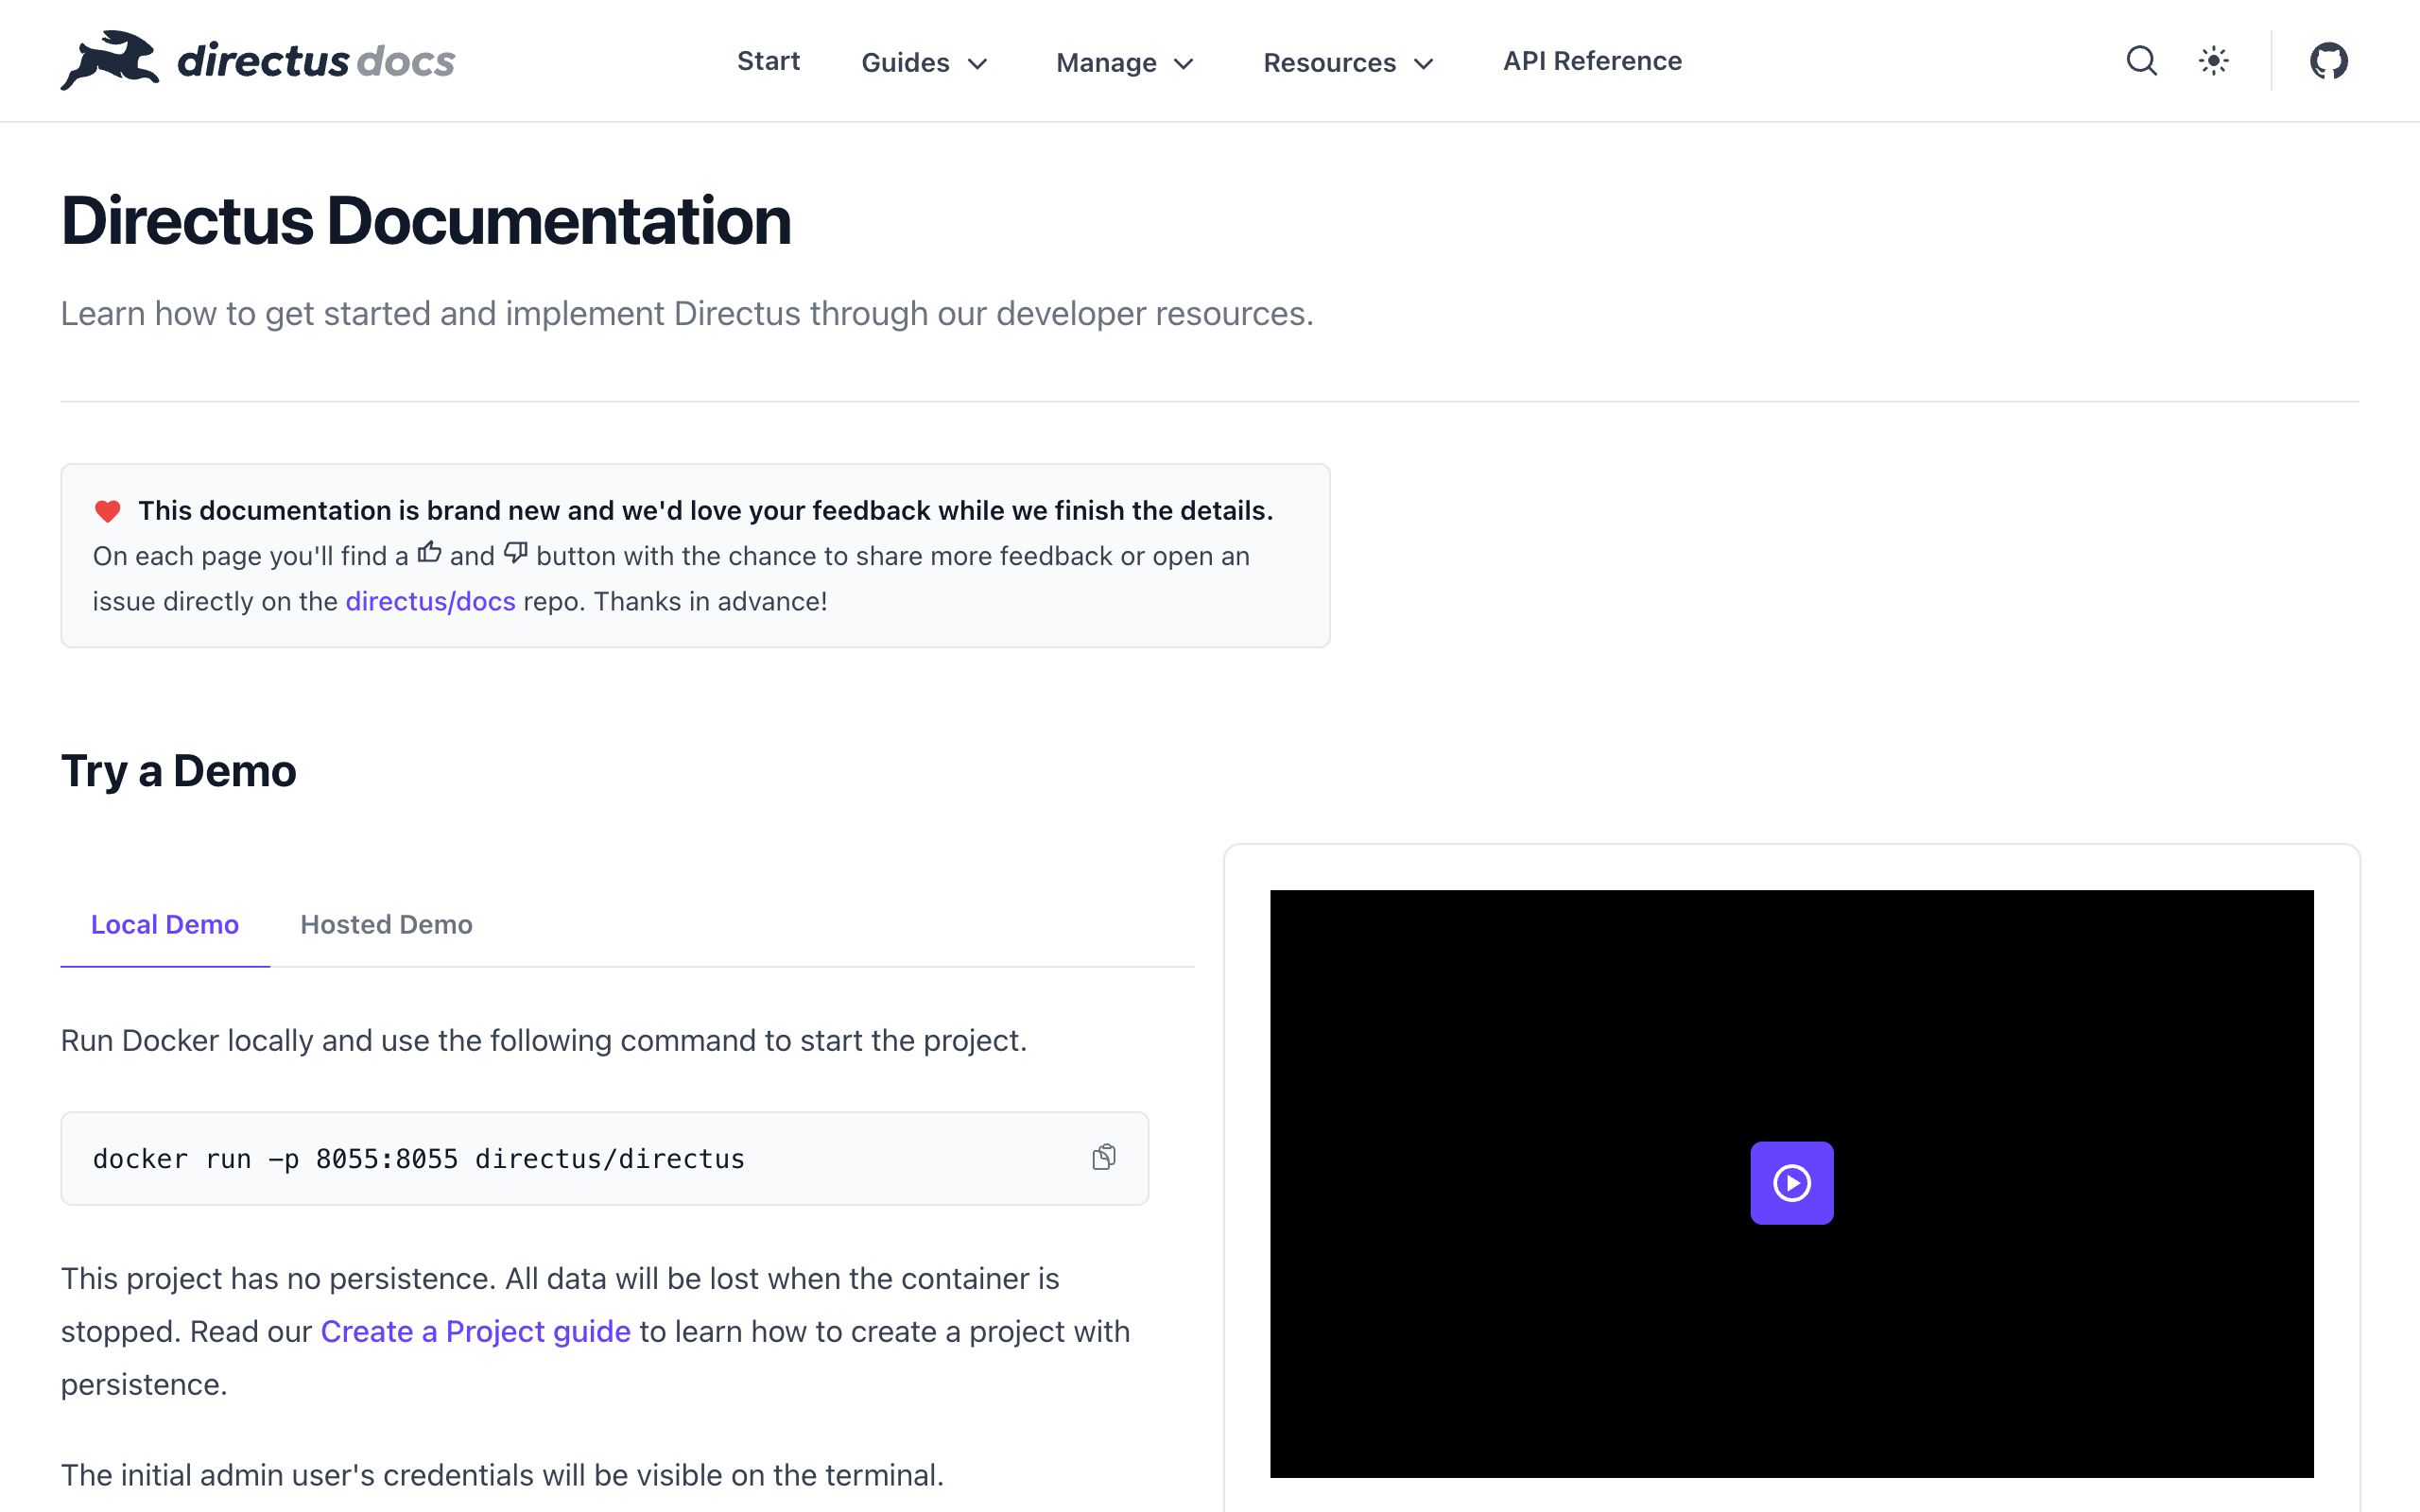
Task: Open the GitHub repository icon
Action: (2328, 61)
